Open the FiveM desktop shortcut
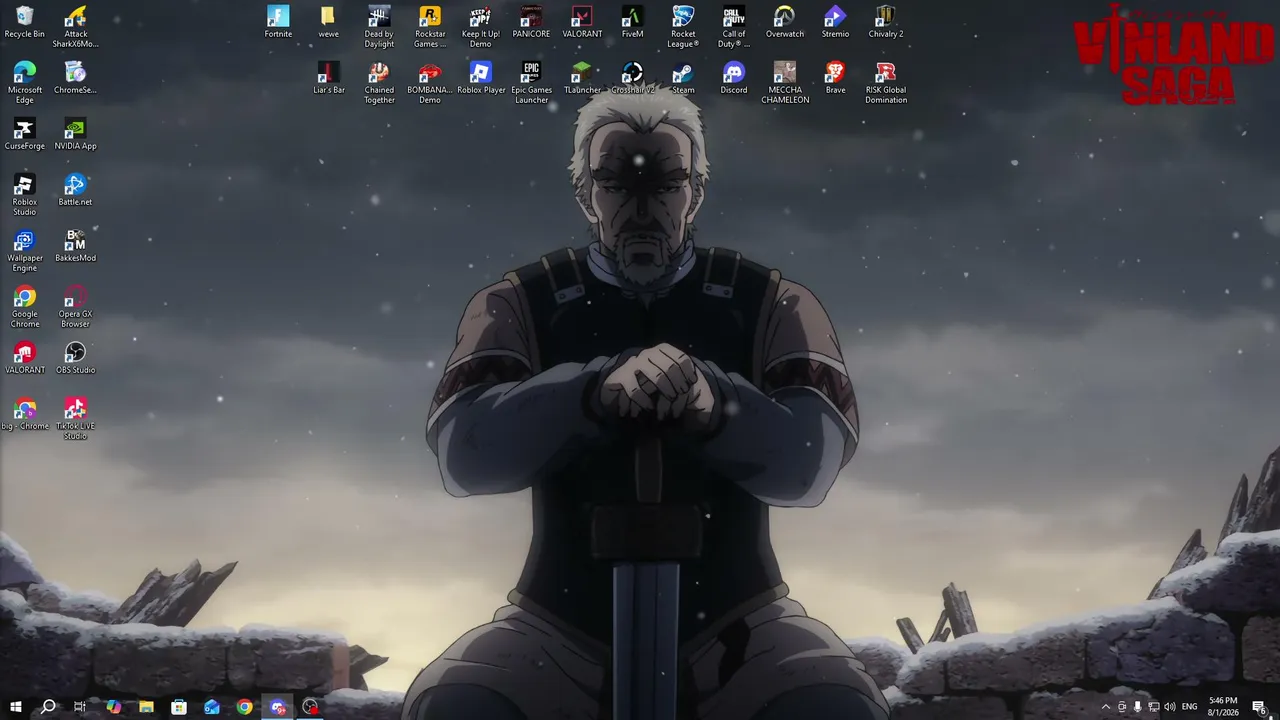 coord(632,22)
